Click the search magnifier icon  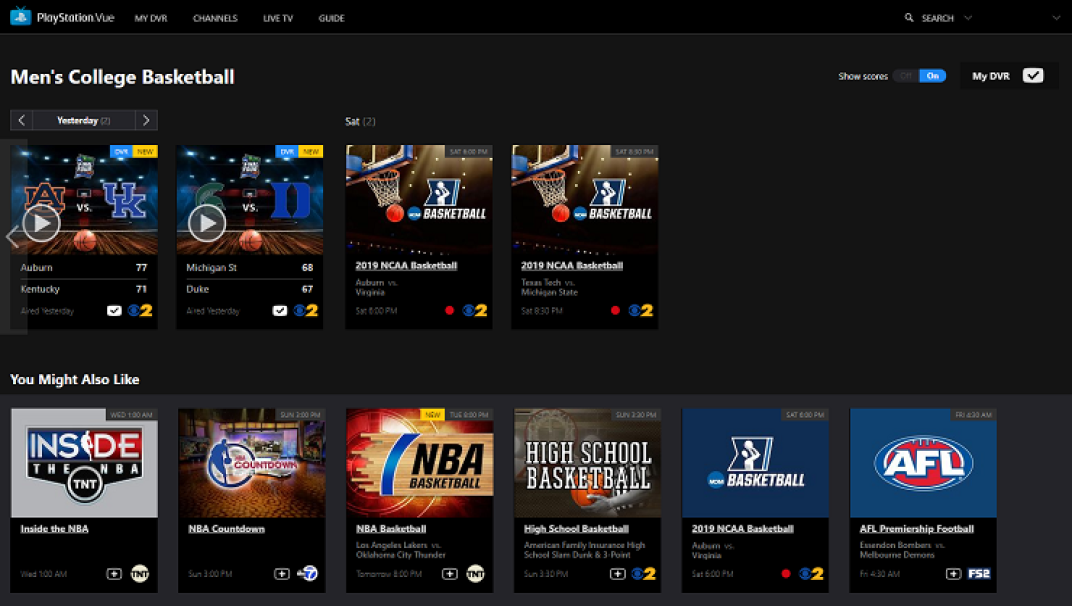[x=909, y=18]
